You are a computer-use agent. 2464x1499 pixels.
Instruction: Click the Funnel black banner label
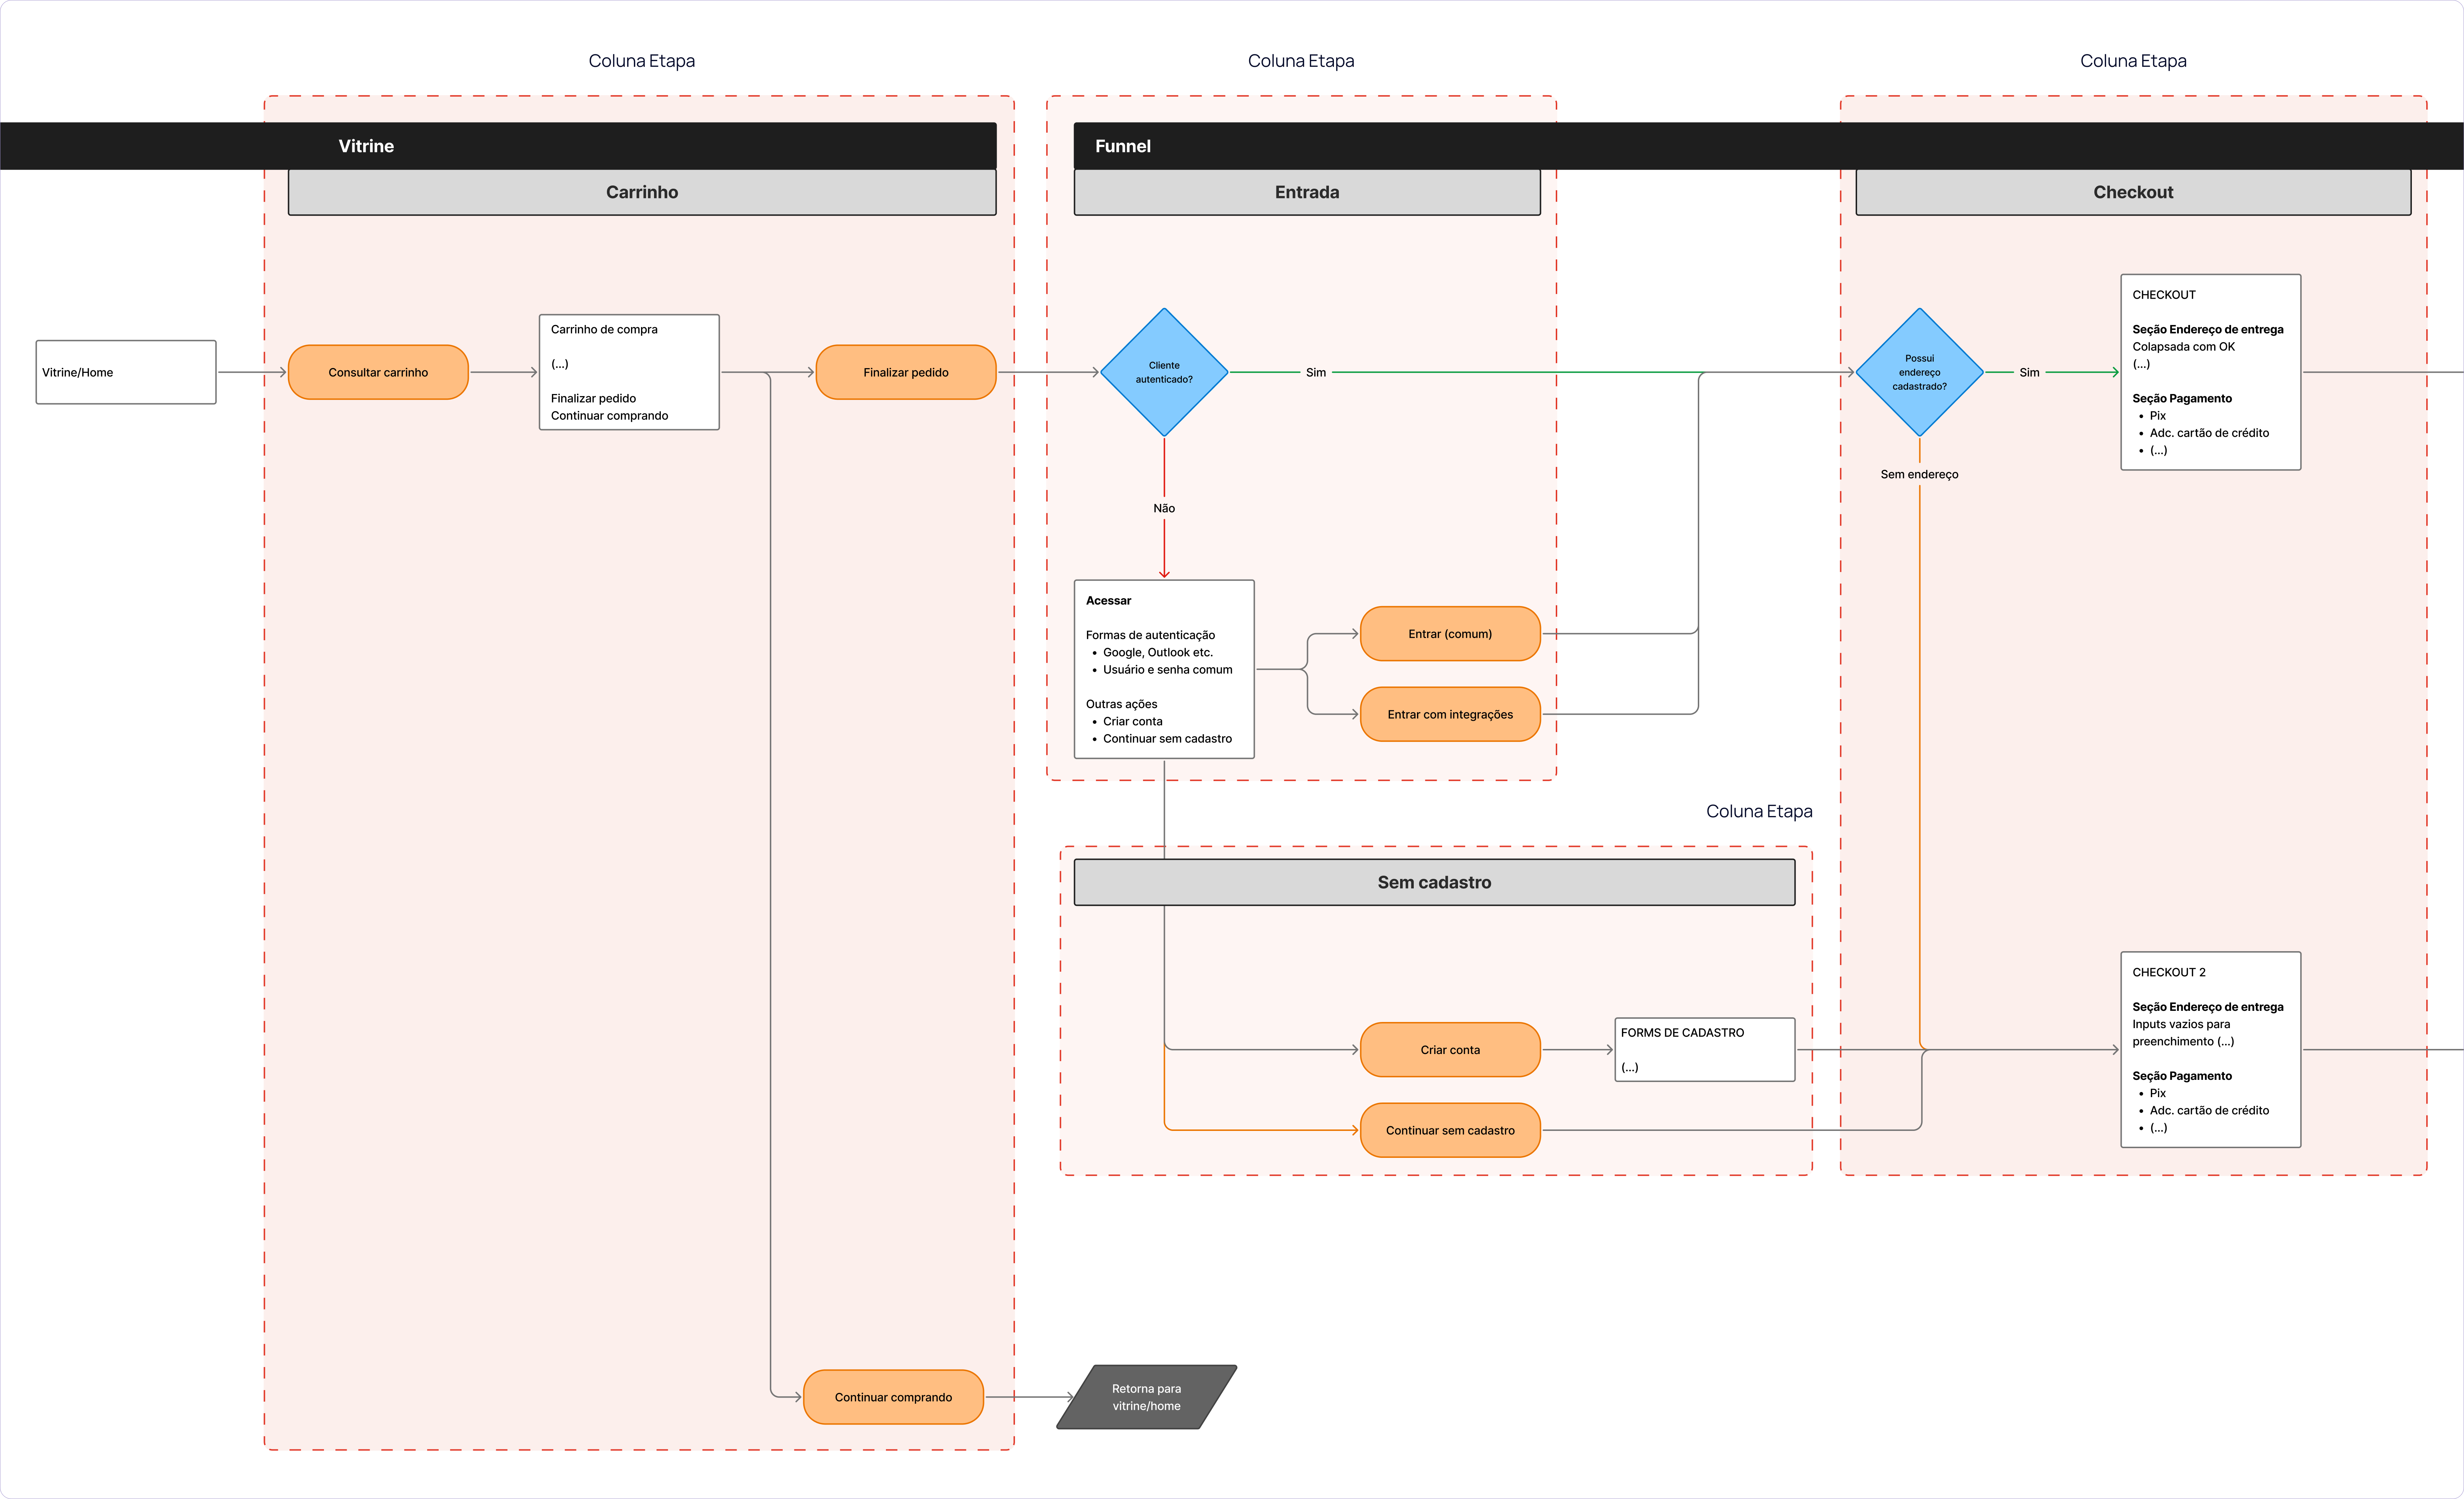tap(1123, 146)
